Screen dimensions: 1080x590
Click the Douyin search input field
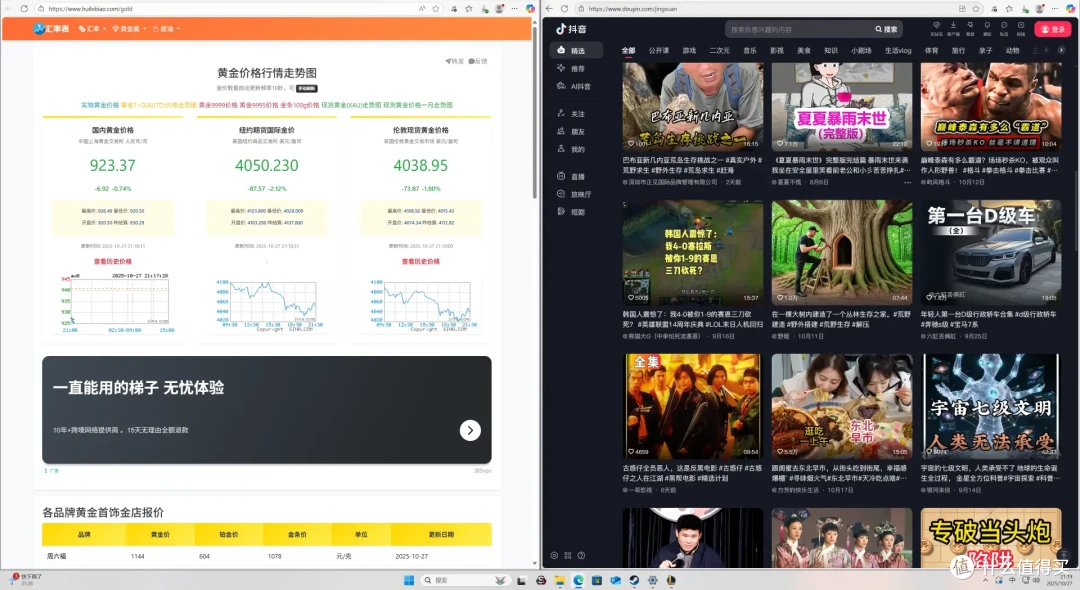(x=797, y=29)
